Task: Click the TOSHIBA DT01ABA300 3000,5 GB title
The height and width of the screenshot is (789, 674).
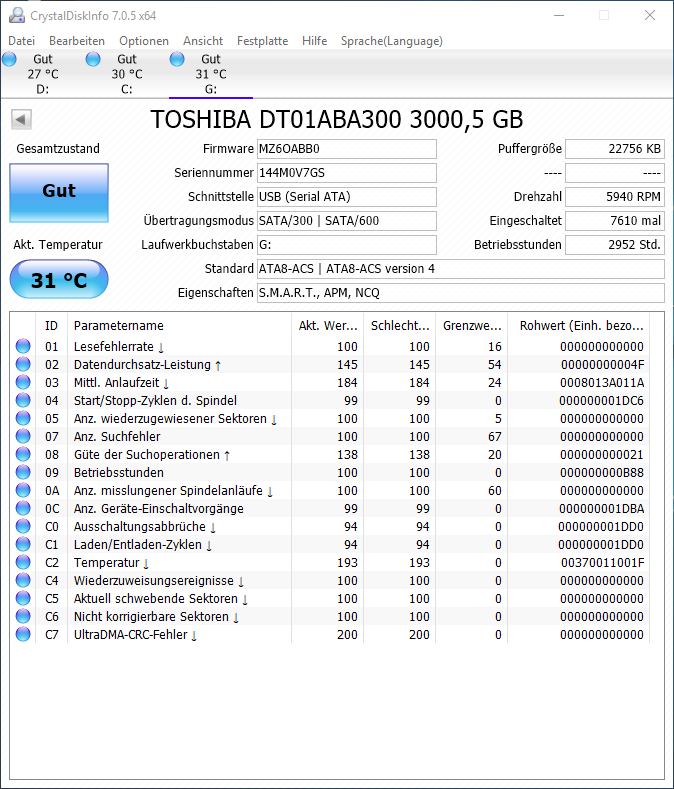Action: coord(337,120)
